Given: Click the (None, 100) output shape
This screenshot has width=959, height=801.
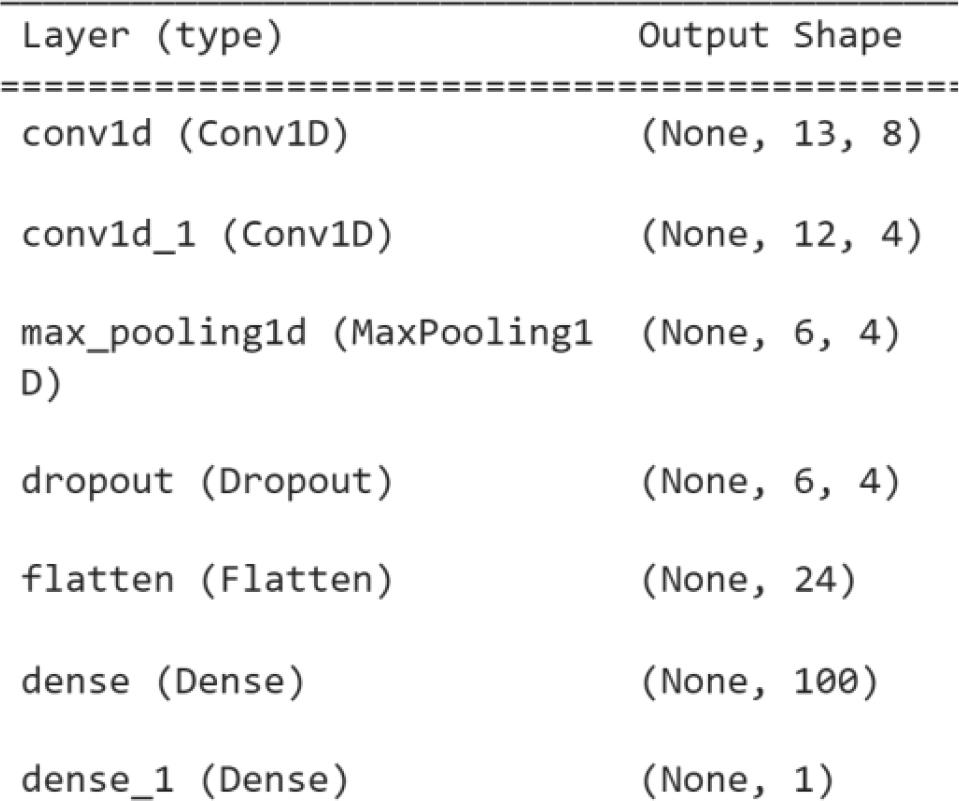Looking at the screenshot, I should click(x=759, y=682).
